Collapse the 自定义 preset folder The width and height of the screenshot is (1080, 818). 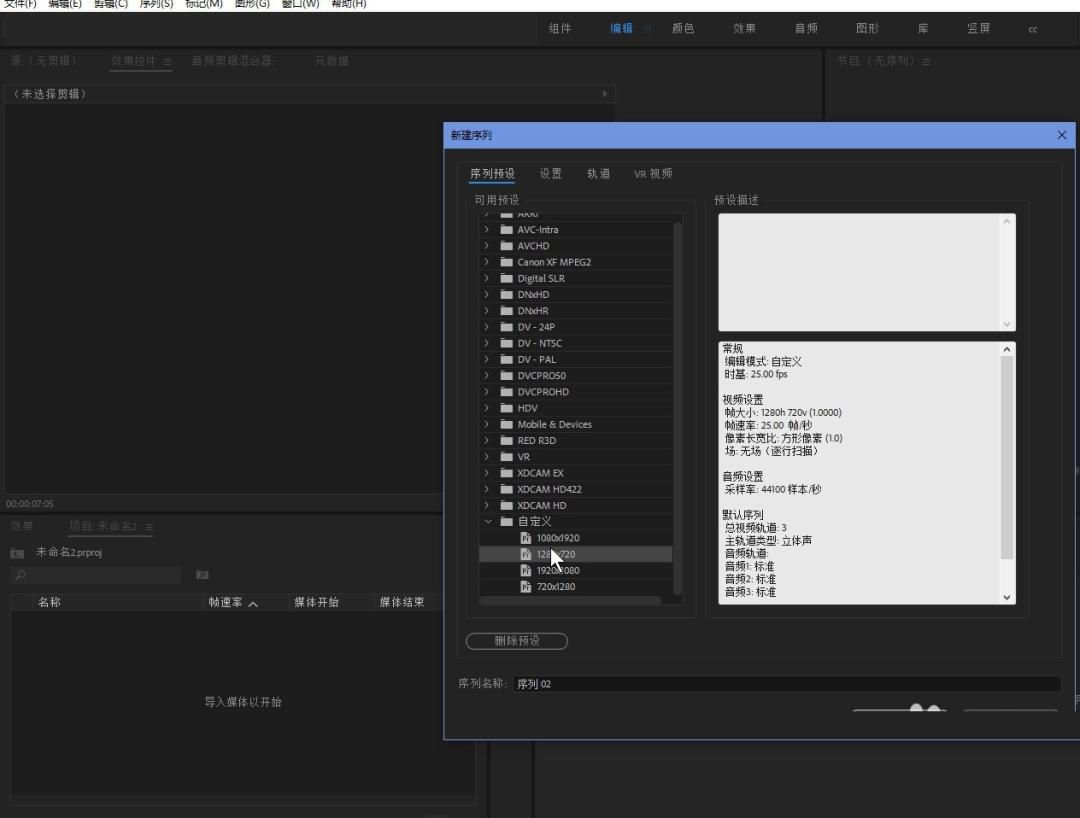point(488,521)
